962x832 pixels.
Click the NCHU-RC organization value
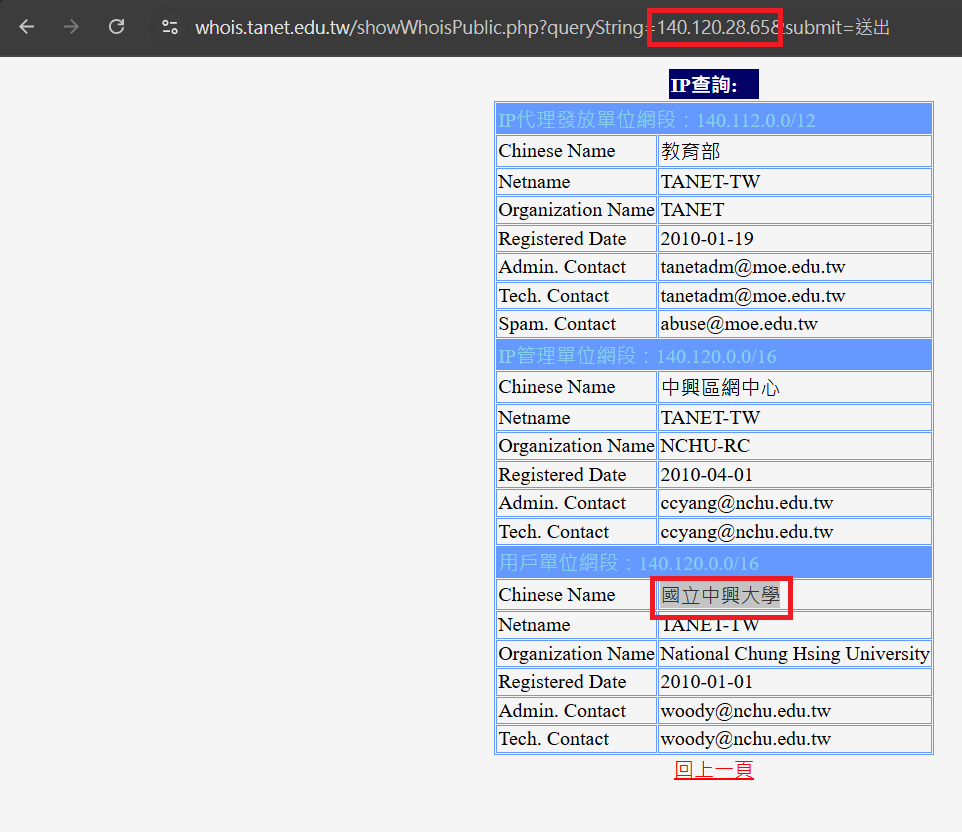[795, 446]
